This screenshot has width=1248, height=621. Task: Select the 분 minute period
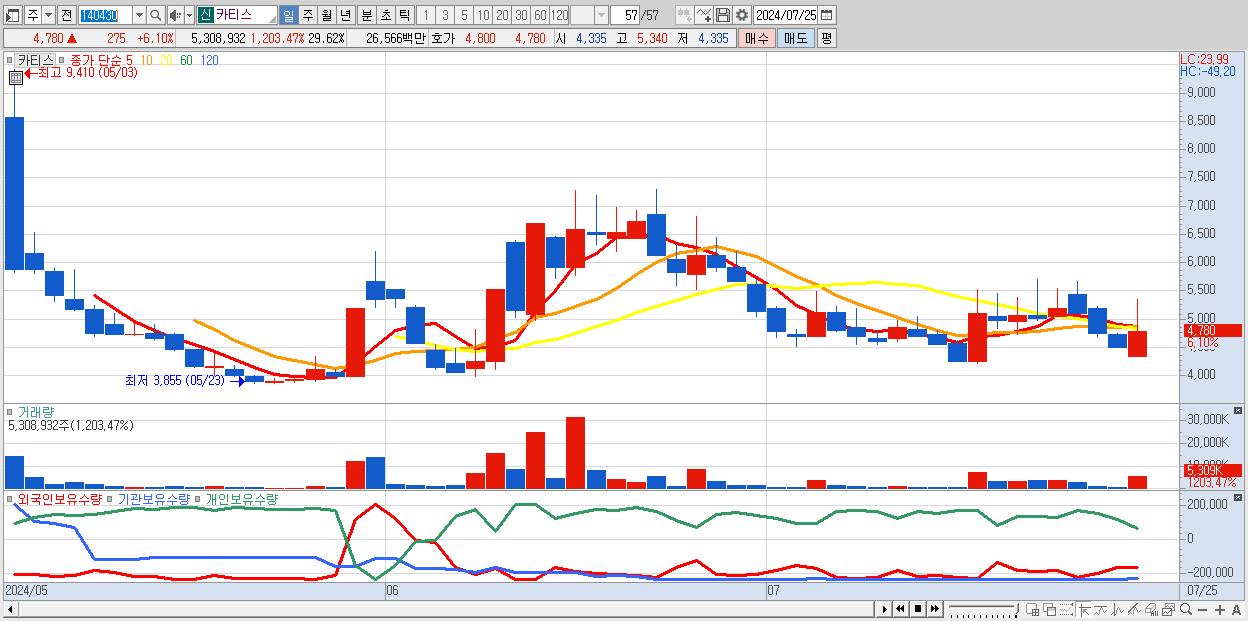[365, 15]
